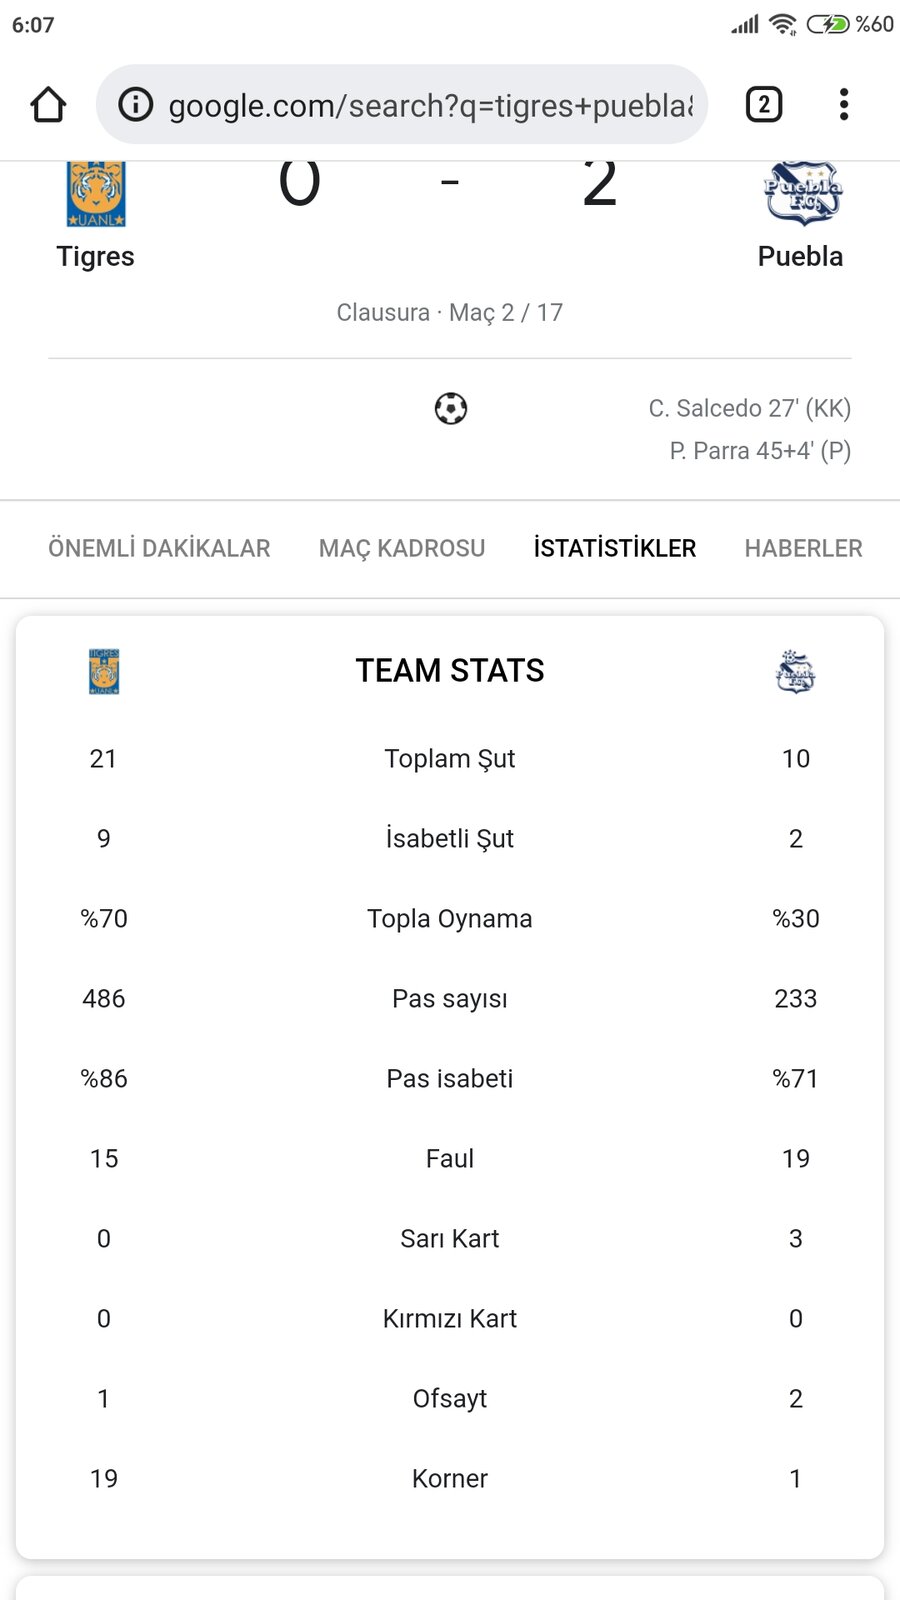The height and width of the screenshot is (1600, 900).
Task: Tap the Clausura Maç 2 / 17 text
Action: pyautogui.click(x=450, y=313)
